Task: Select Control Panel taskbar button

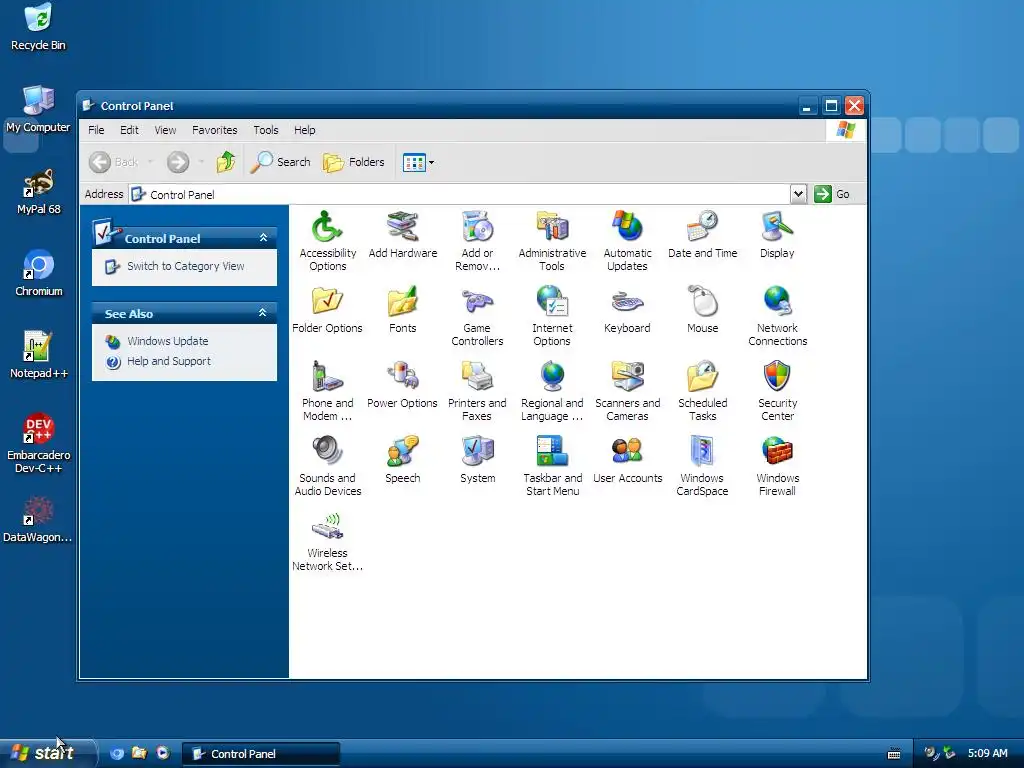Action: click(260, 754)
